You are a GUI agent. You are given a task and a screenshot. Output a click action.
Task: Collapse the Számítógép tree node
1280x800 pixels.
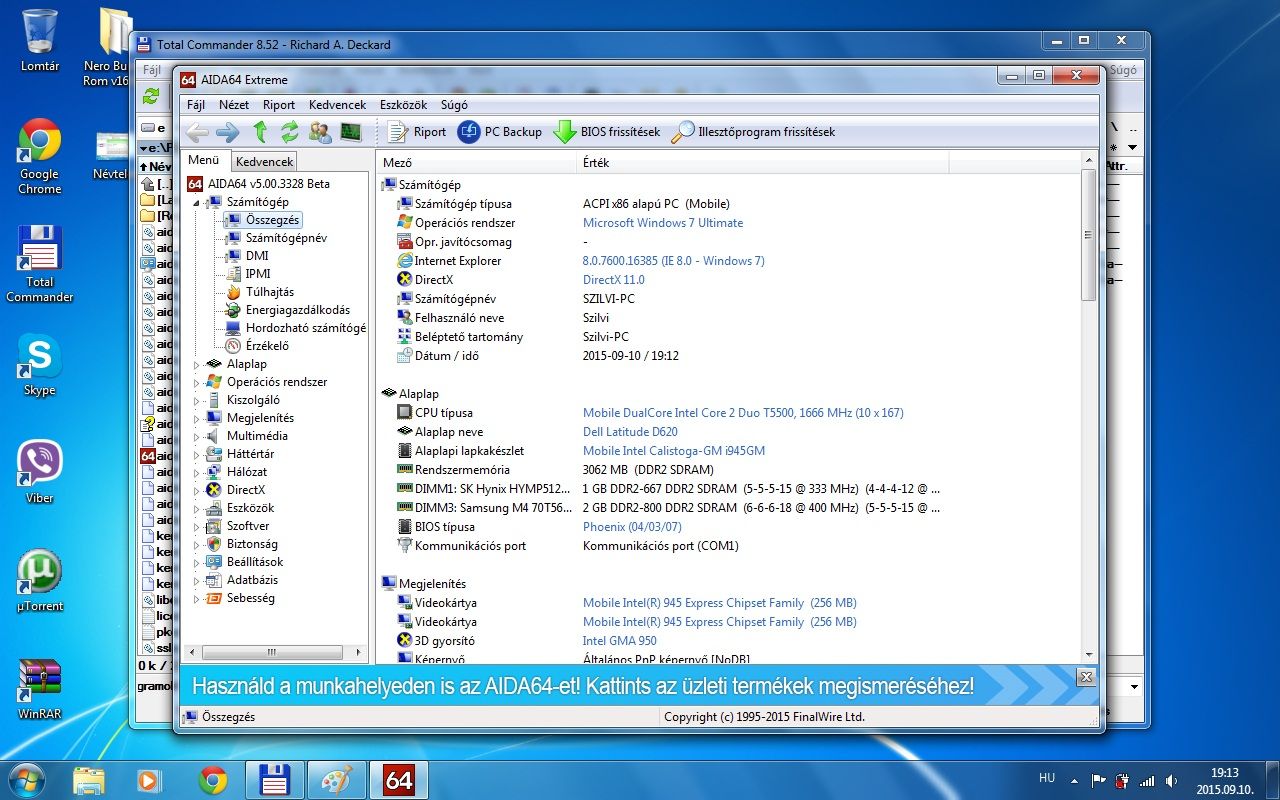(x=197, y=202)
